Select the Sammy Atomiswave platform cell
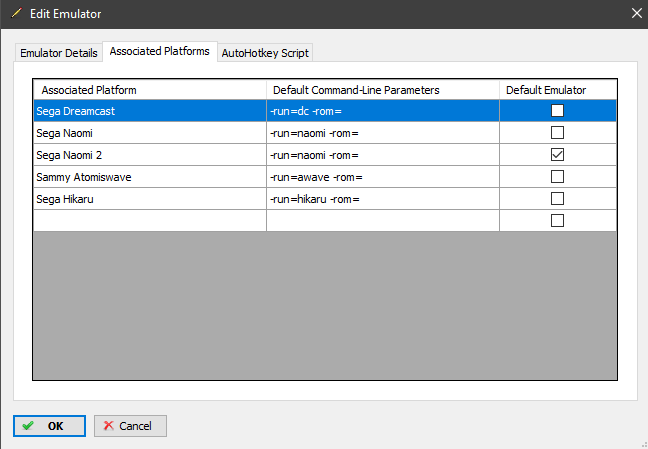648x449 pixels. pos(150,177)
